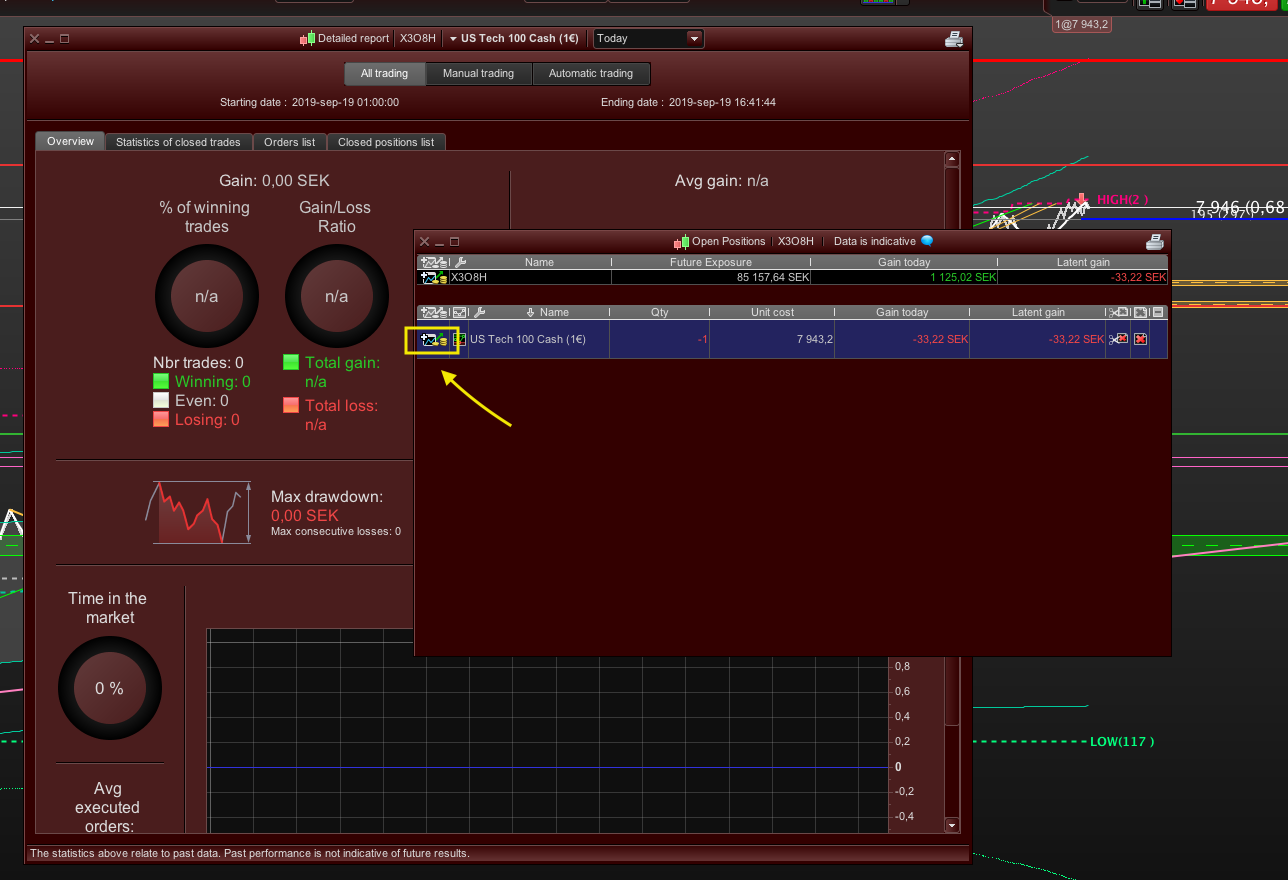This screenshot has height=880, width=1288.
Task: Click the wrench icon in the positions table header
Action: (x=478, y=312)
